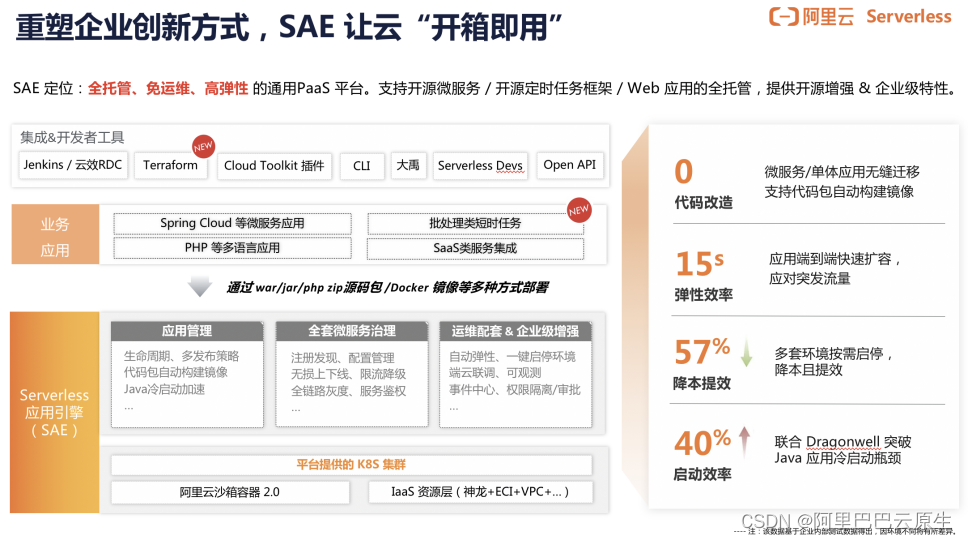
Task: Click the line 生命周期、多发布策略
Action: point(182,356)
